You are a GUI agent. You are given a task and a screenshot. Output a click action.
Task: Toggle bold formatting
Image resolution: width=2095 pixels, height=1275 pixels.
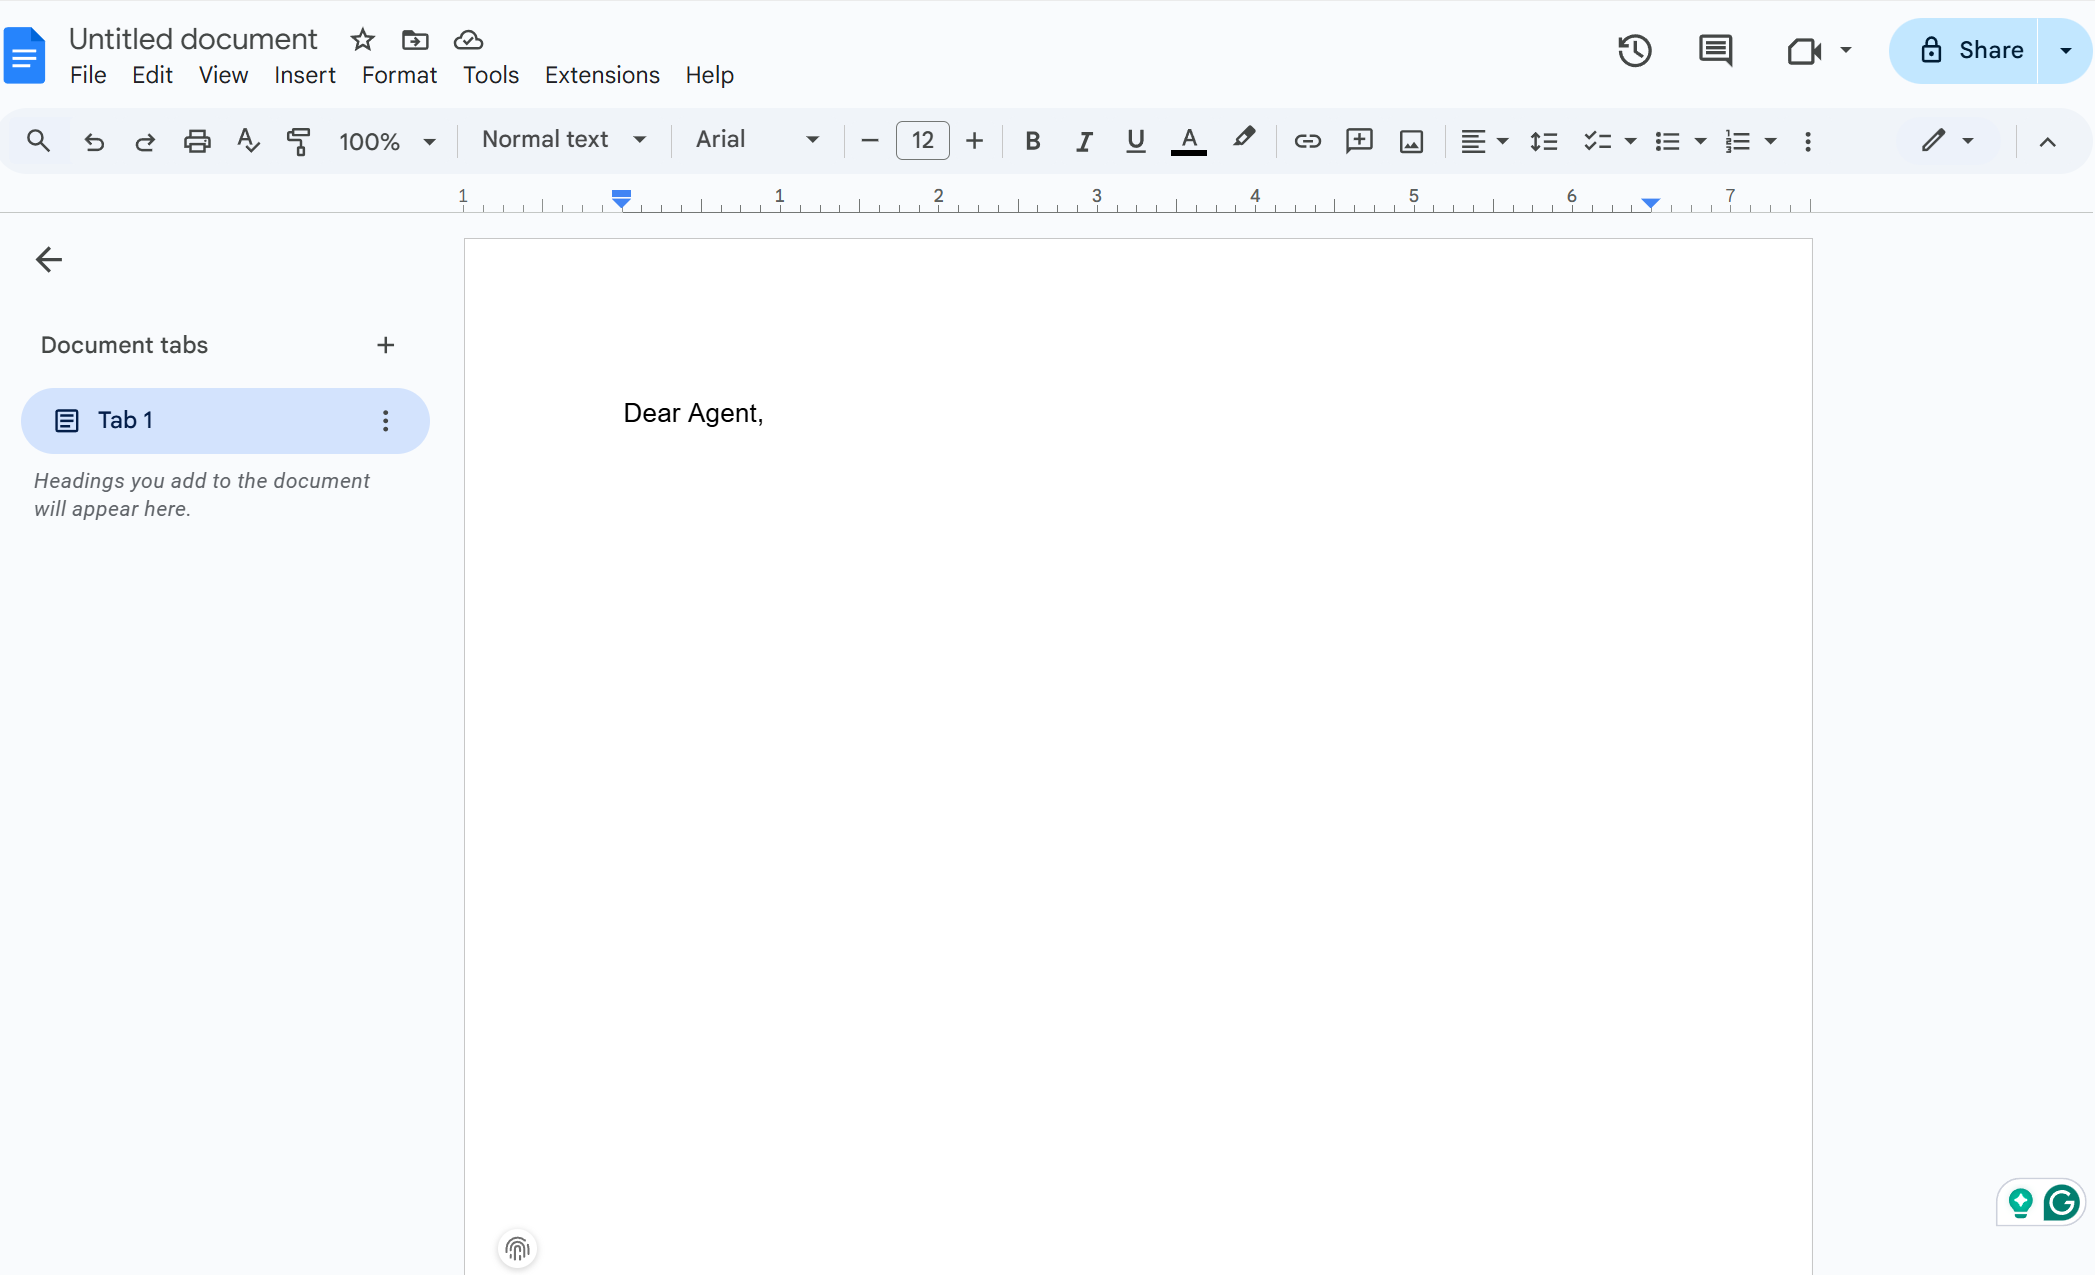pyautogui.click(x=1033, y=141)
